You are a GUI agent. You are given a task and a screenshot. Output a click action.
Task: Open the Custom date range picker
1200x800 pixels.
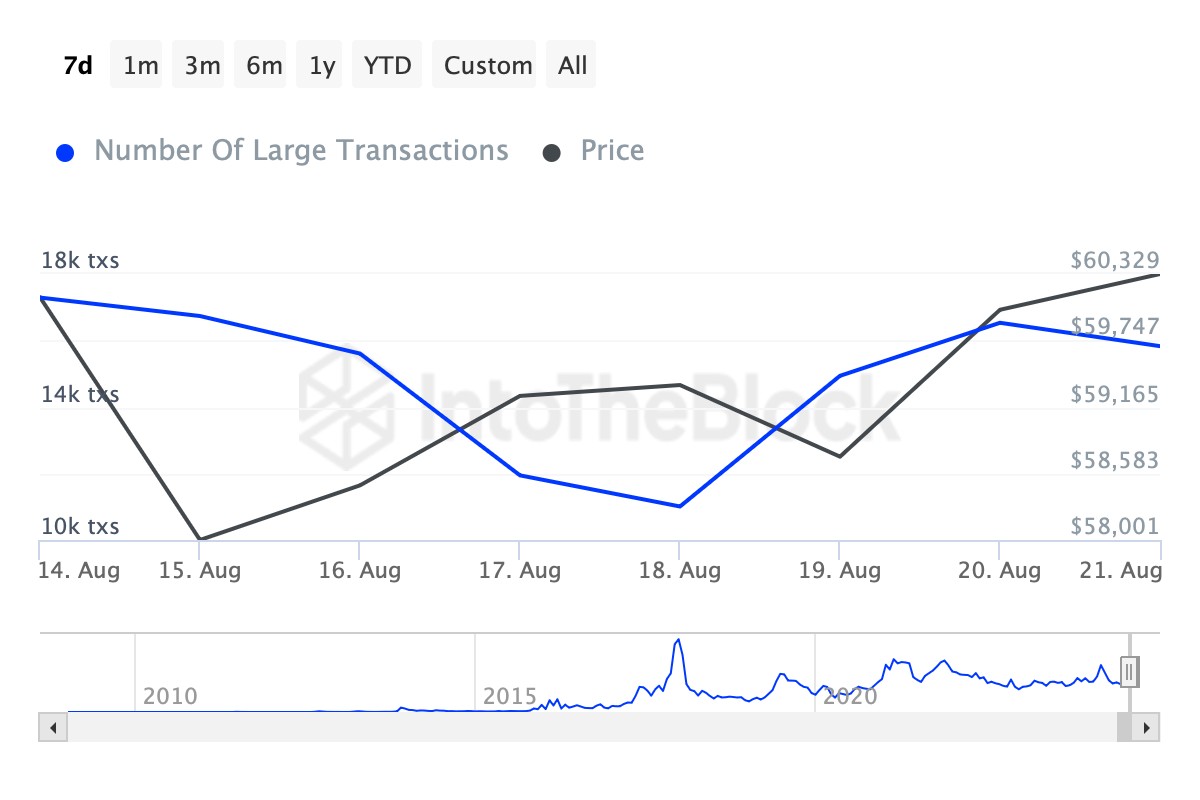(488, 66)
